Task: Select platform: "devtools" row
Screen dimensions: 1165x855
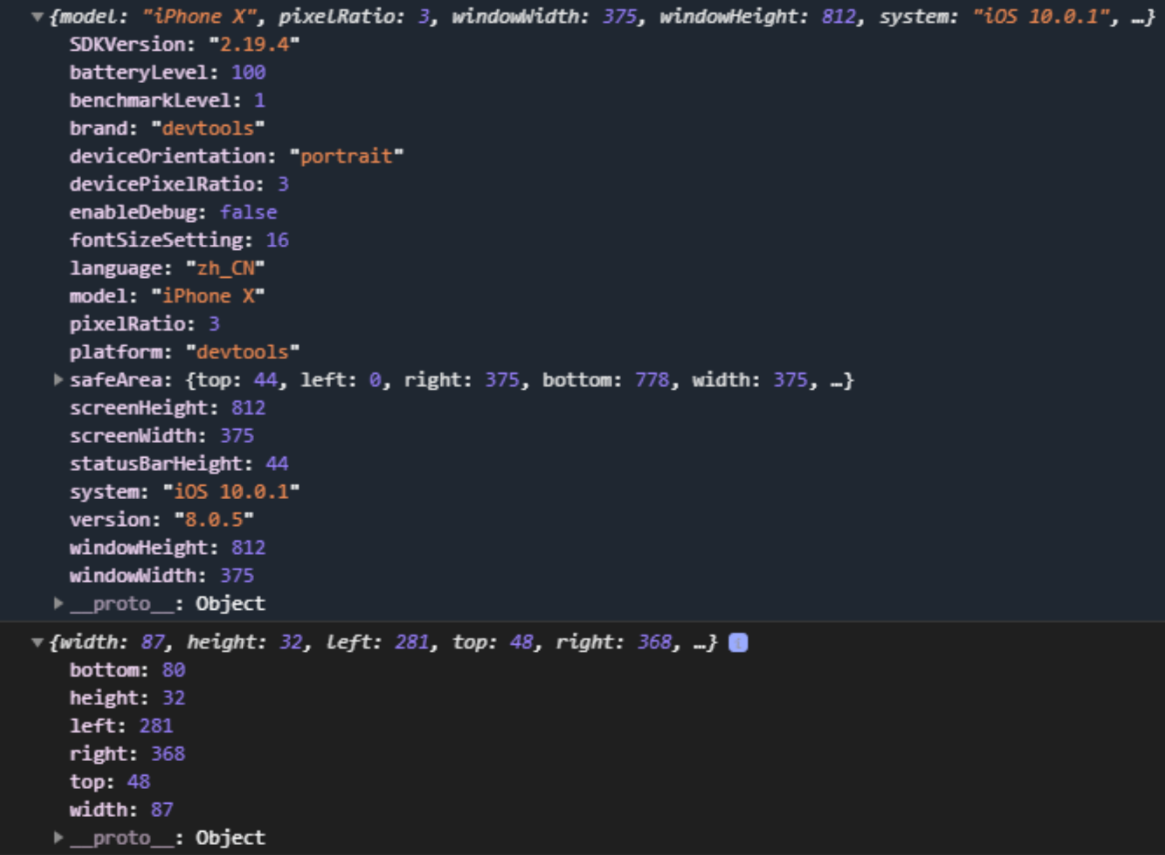Action: click(x=184, y=352)
